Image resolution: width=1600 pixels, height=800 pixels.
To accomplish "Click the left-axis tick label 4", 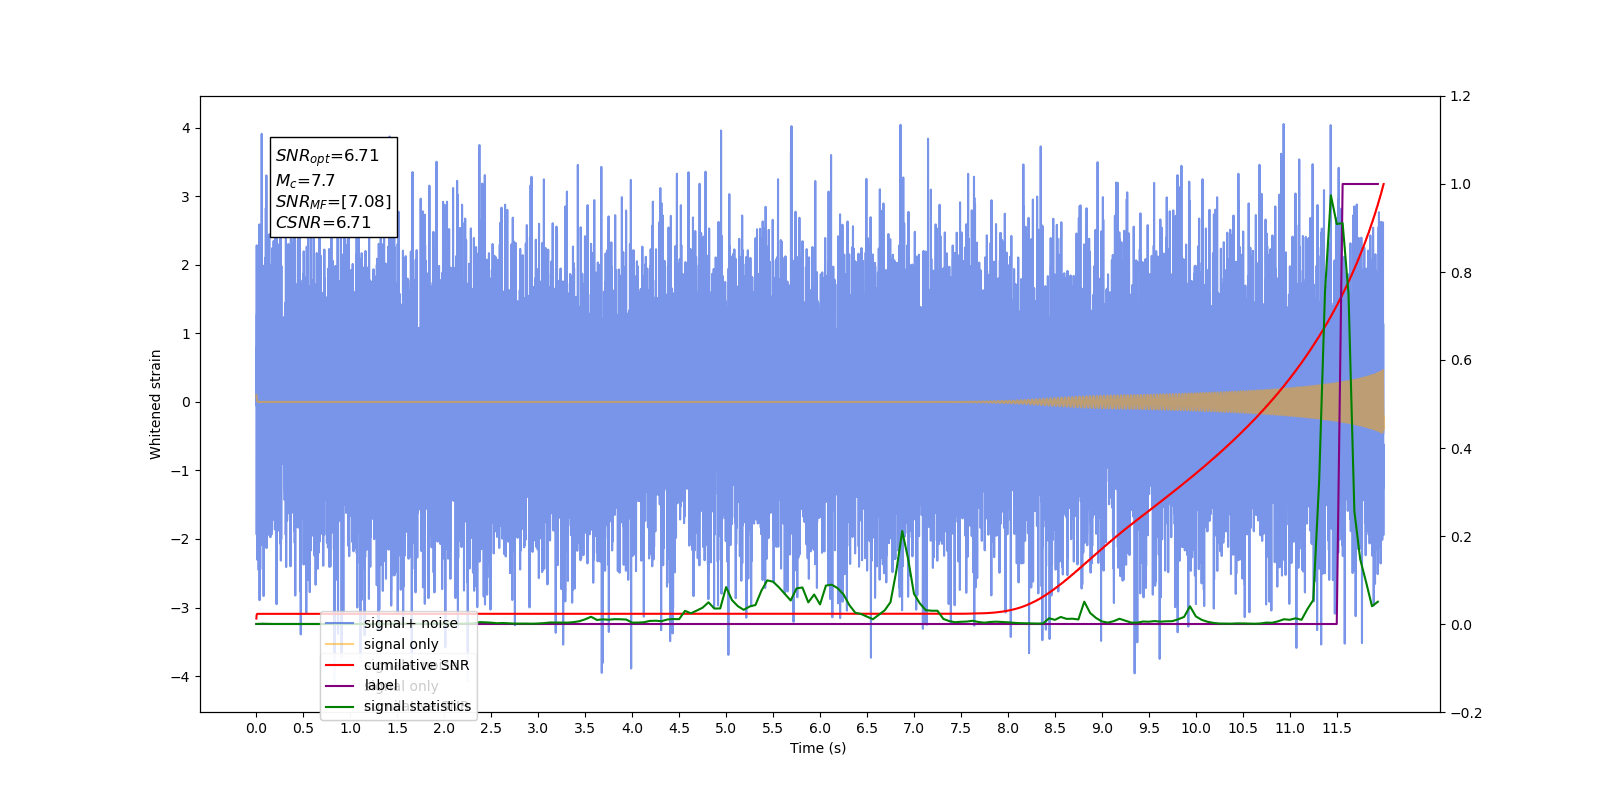I will coord(186,128).
